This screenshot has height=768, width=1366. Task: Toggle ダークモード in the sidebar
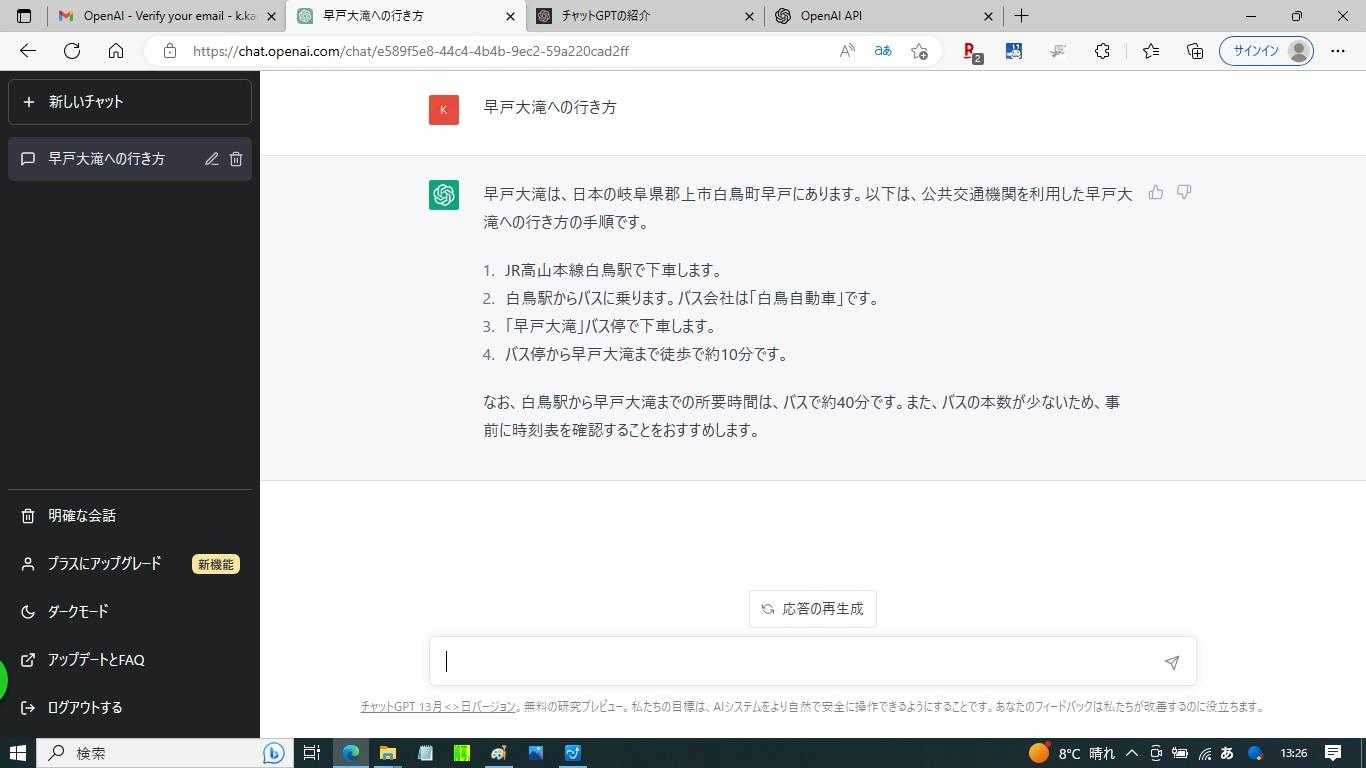point(78,612)
